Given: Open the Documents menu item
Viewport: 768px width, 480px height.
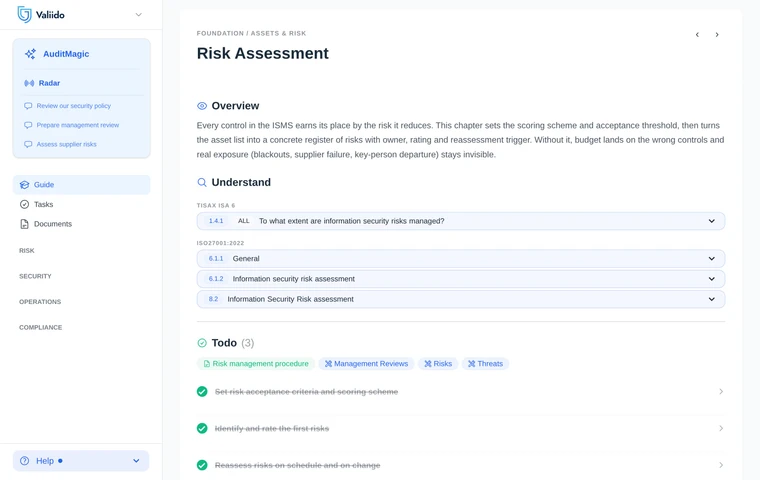Looking at the screenshot, I should pos(81,224).
